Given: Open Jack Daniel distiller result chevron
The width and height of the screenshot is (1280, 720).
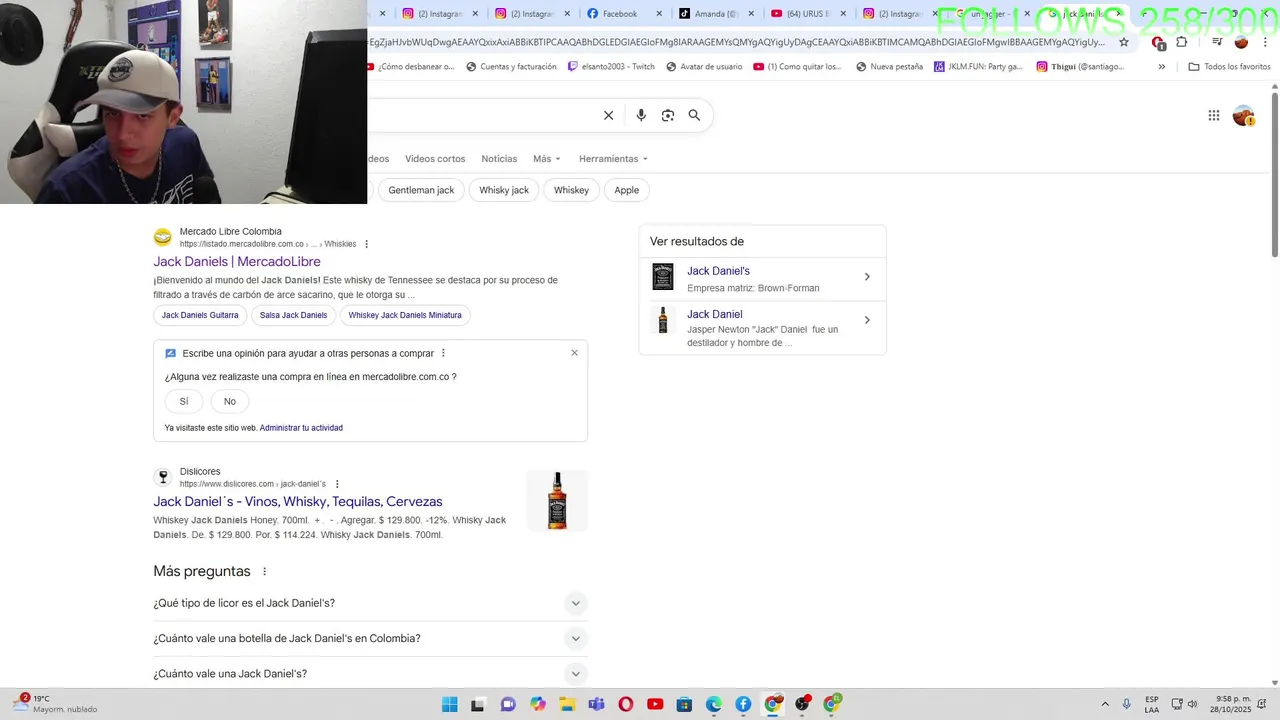Looking at the screenshot, I should coord(867,320).
